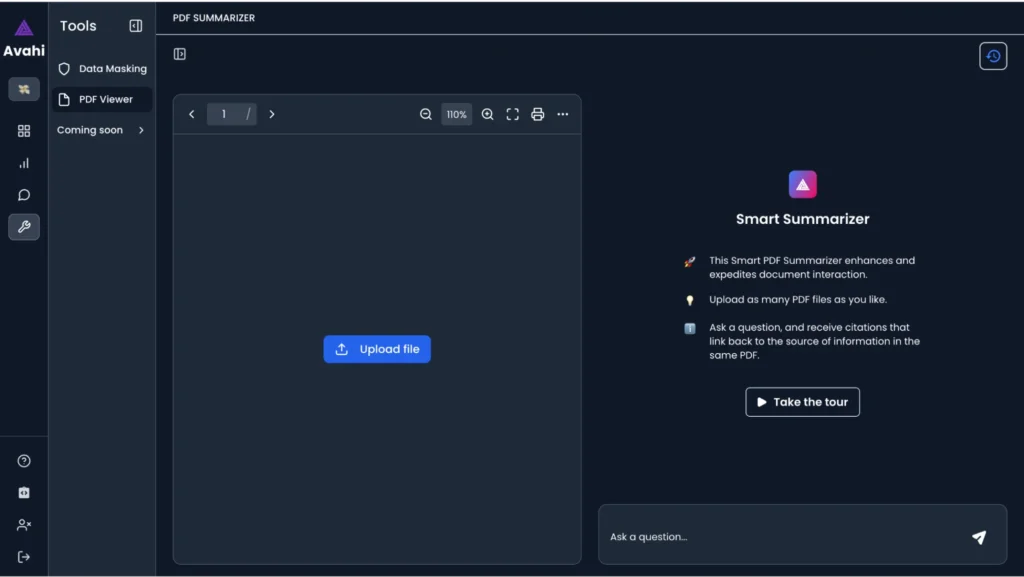Open the analytics bar chart icon
1024x577 pixels.
tap(24, 163)
